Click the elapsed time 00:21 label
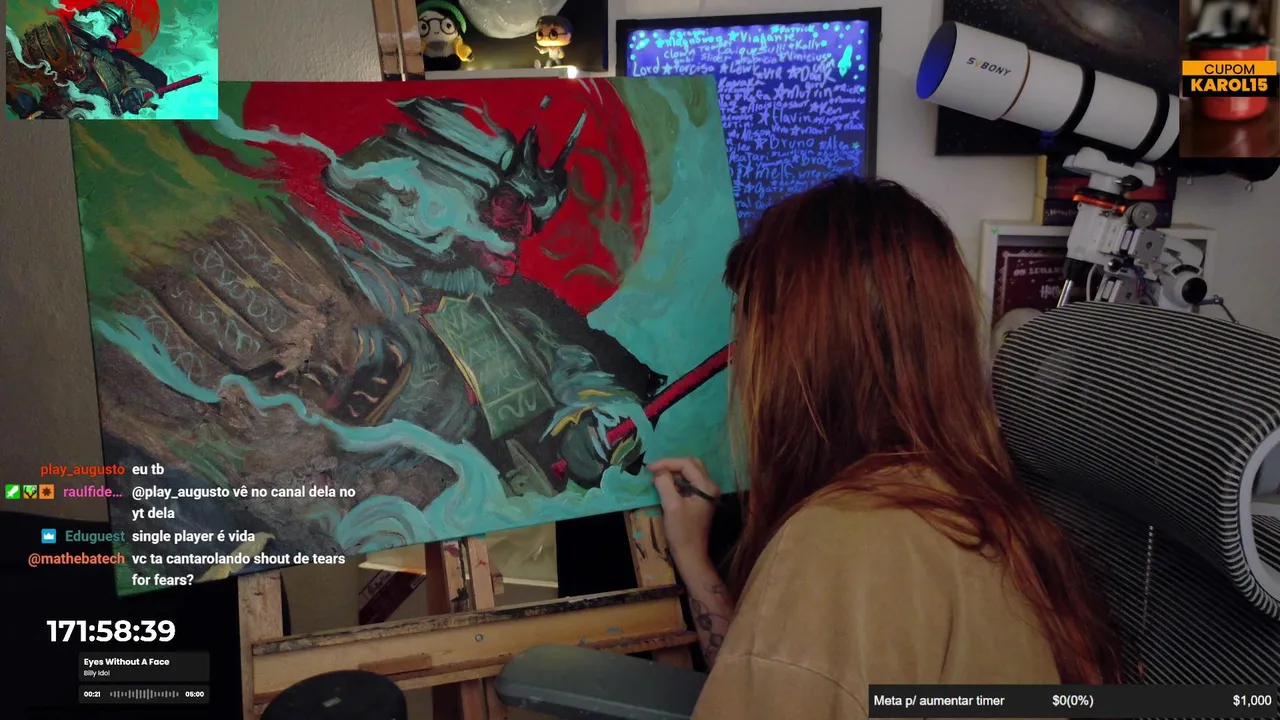Screen dimensions: 1280x720 tap(92, 694)
